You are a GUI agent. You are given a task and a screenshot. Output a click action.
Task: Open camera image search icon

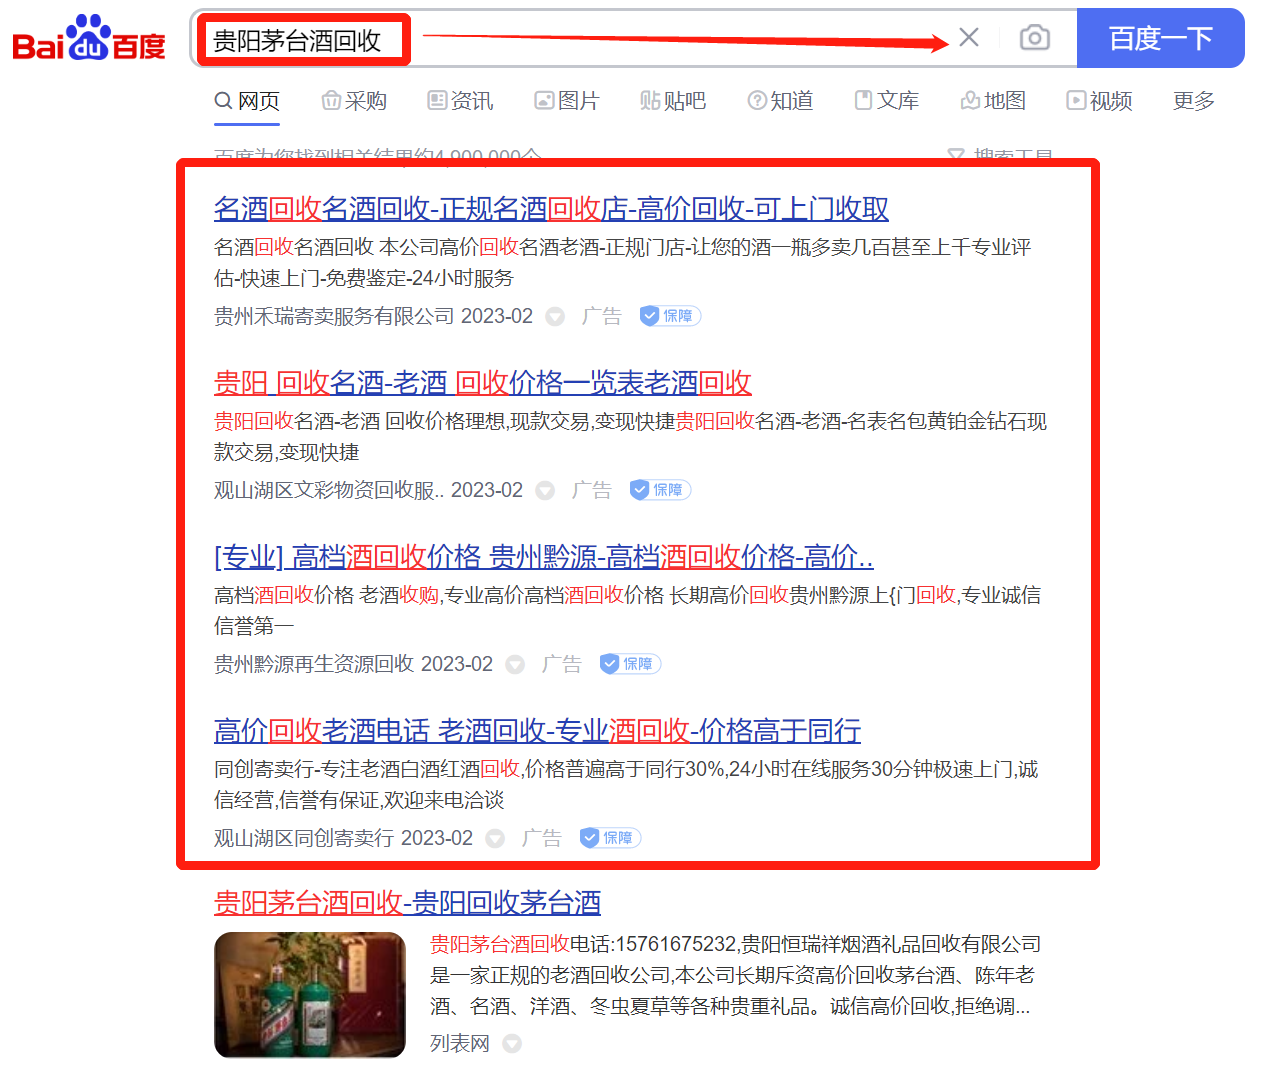(1034, 38)
